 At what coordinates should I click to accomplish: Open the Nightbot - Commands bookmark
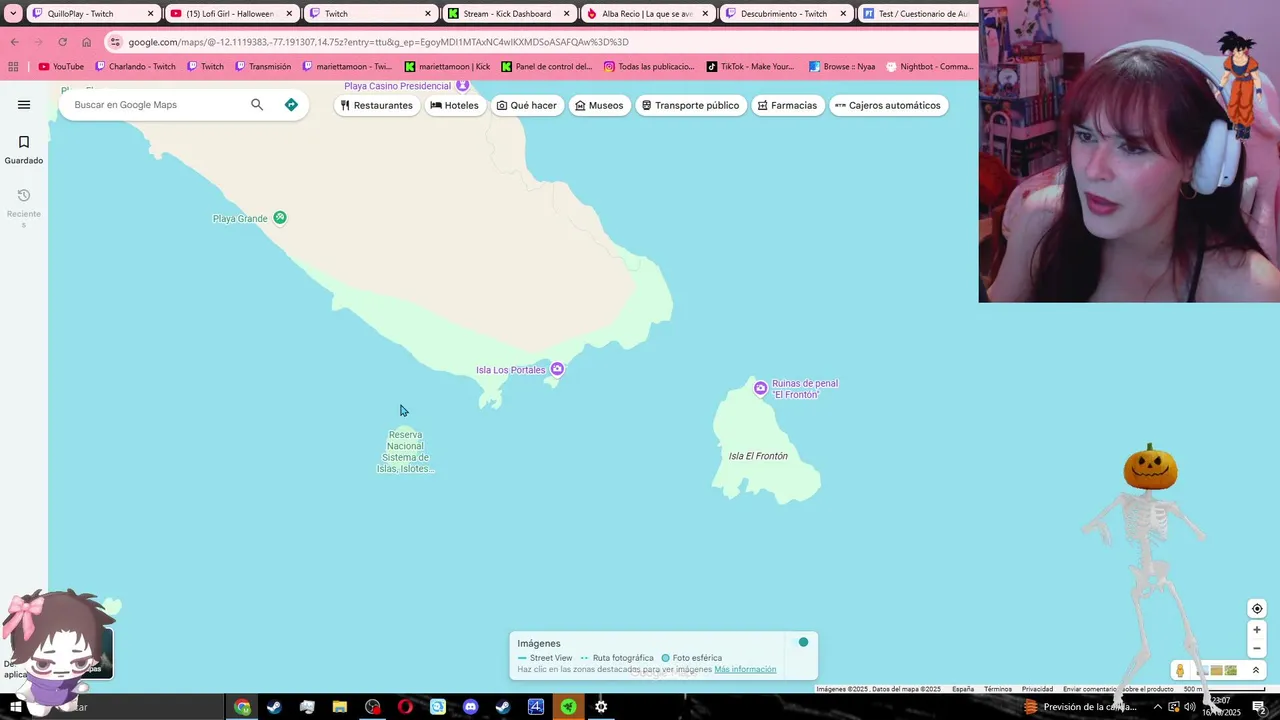click(x=930, y=67)
